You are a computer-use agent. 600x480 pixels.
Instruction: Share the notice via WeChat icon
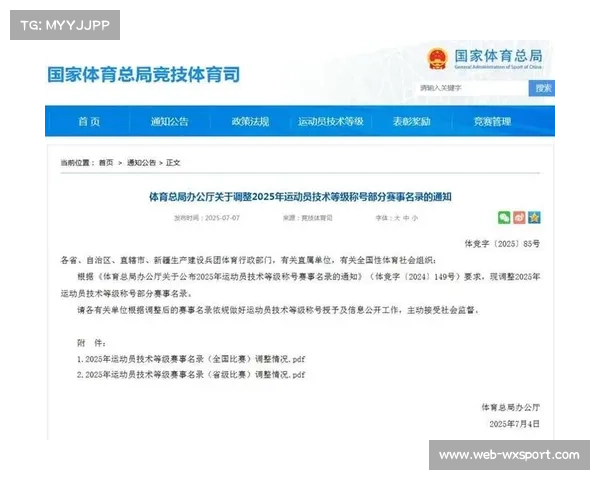(505, 217)
